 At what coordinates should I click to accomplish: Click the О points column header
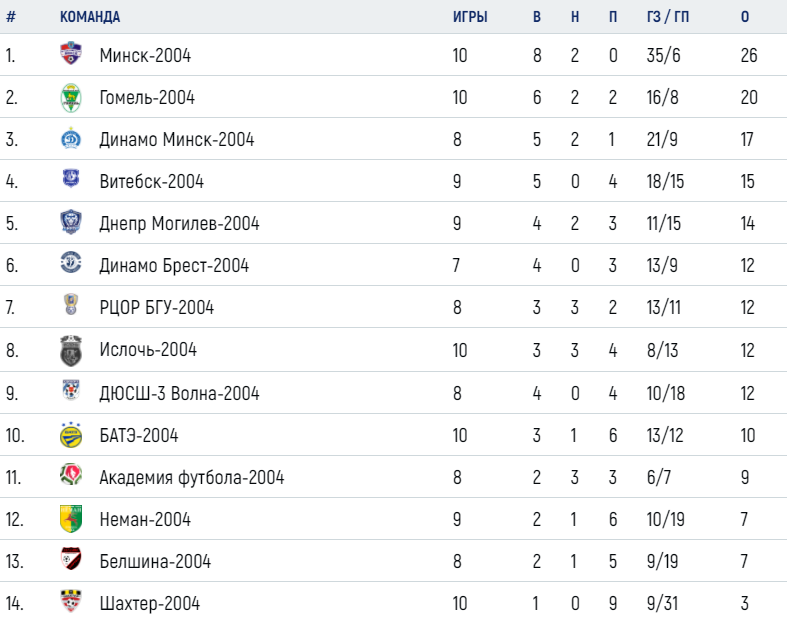click(745, 17)
